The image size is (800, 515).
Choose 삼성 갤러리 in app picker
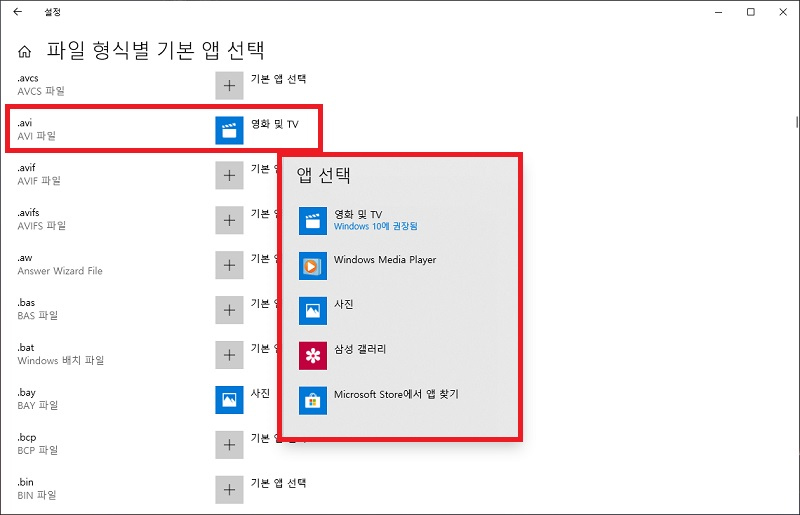401,355
